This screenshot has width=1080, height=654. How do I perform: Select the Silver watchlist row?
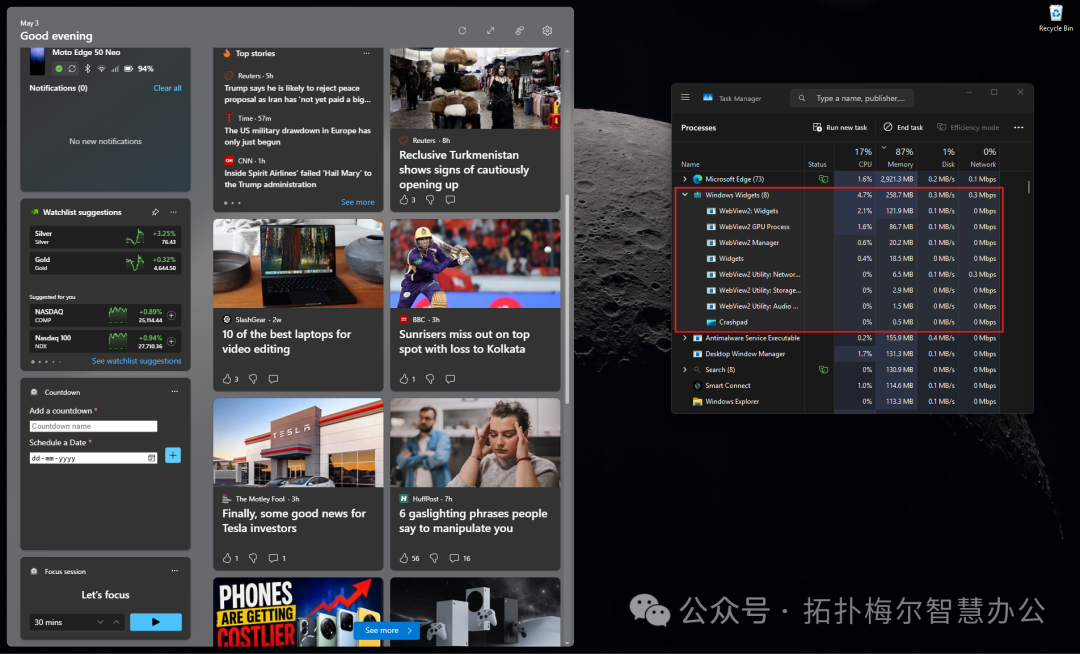click(x=105, y=238)
